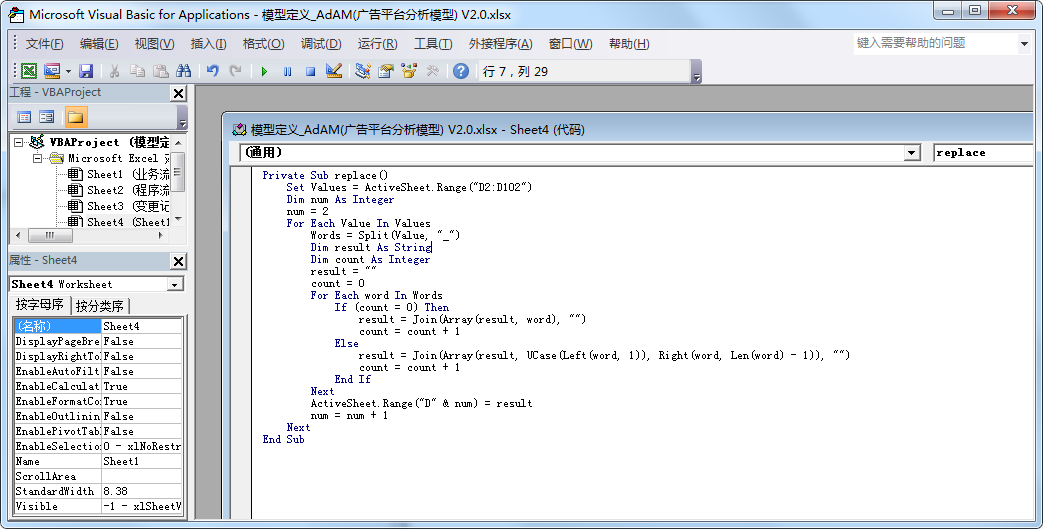Close the 工程 - VBAProject panel
Screen dimensions: 1043x529
(x=178, y=93)
